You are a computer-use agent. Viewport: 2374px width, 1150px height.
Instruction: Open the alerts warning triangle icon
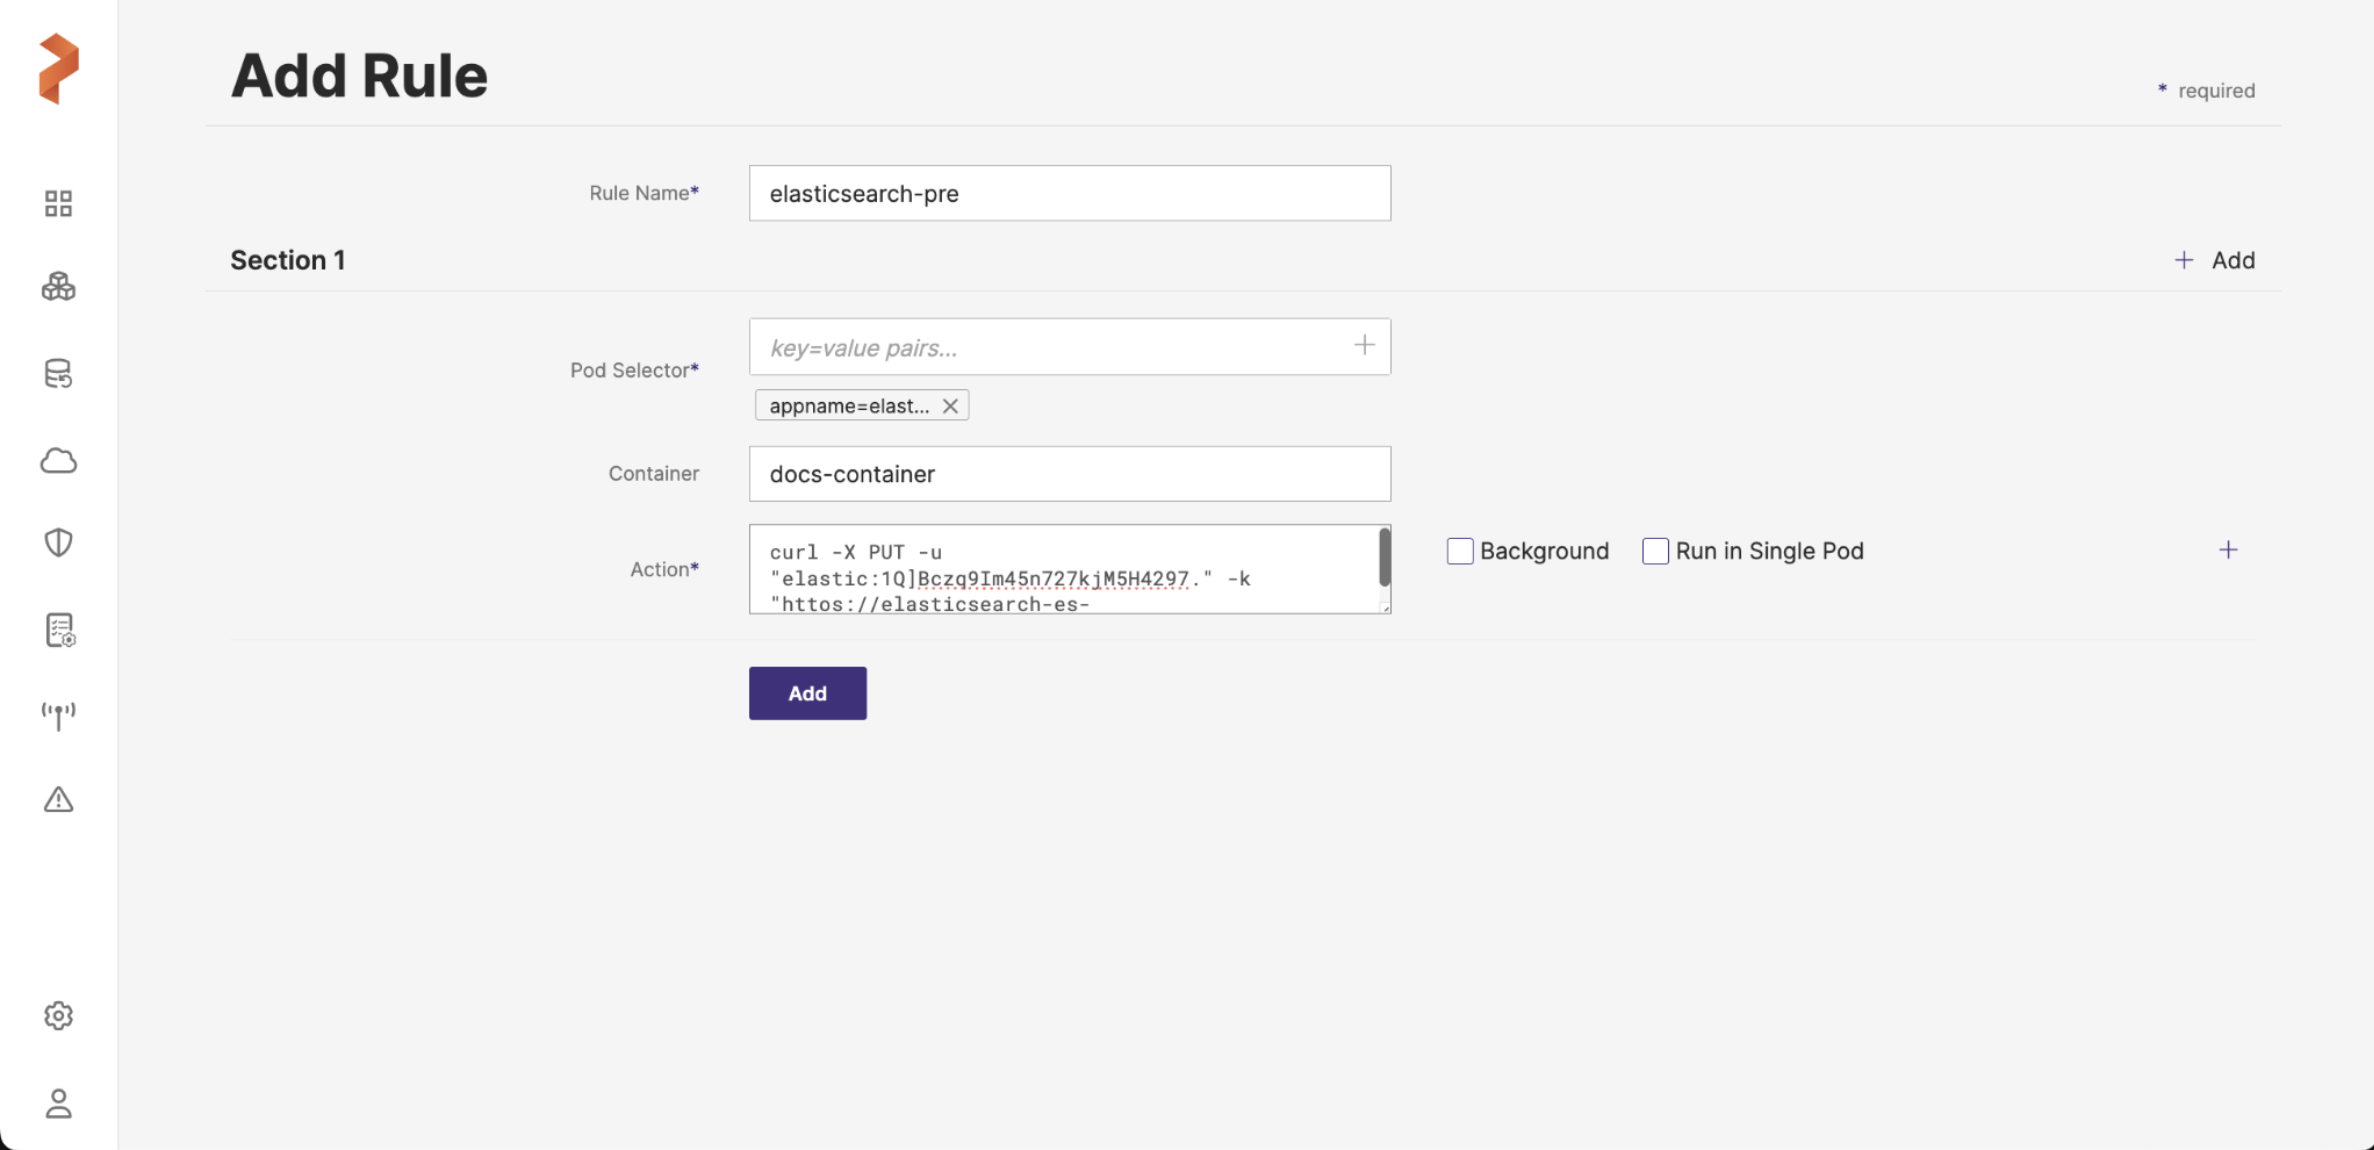click(x=58, y=800)
